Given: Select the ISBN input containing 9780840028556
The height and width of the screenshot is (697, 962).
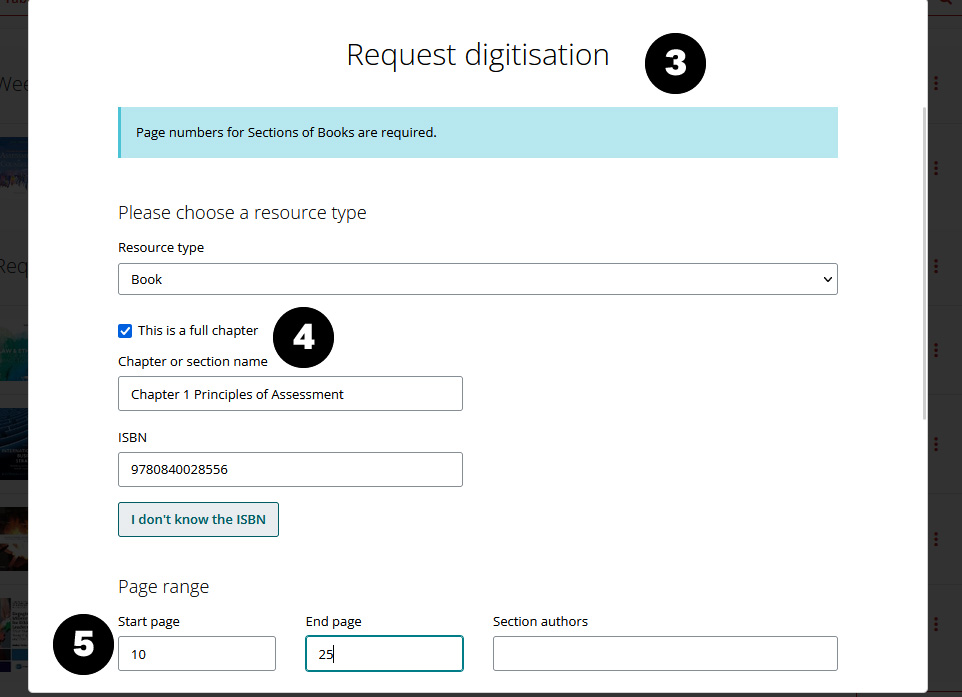Looking at the screenshot, I should (290, 469).
